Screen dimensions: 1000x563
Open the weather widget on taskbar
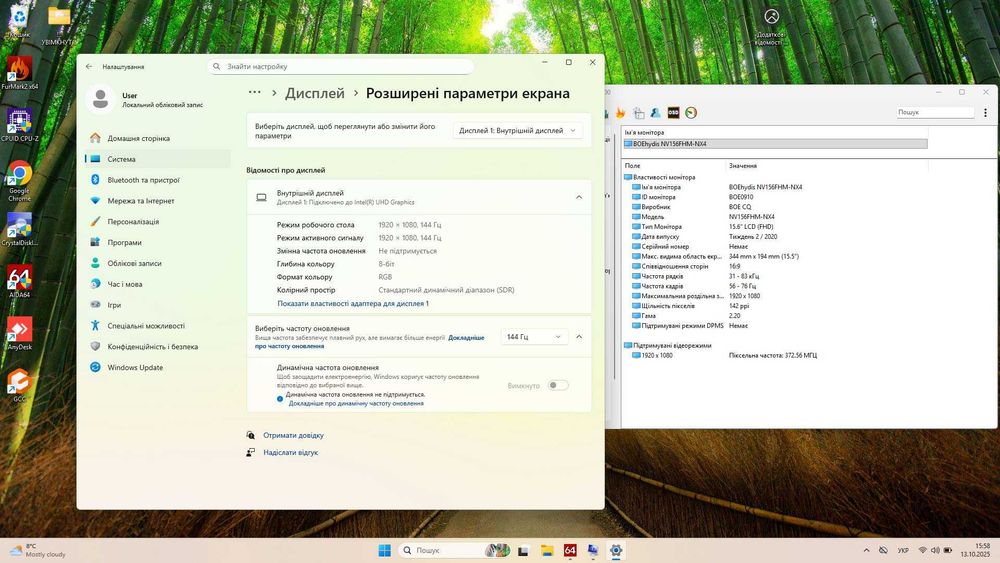tap(38, 550)
